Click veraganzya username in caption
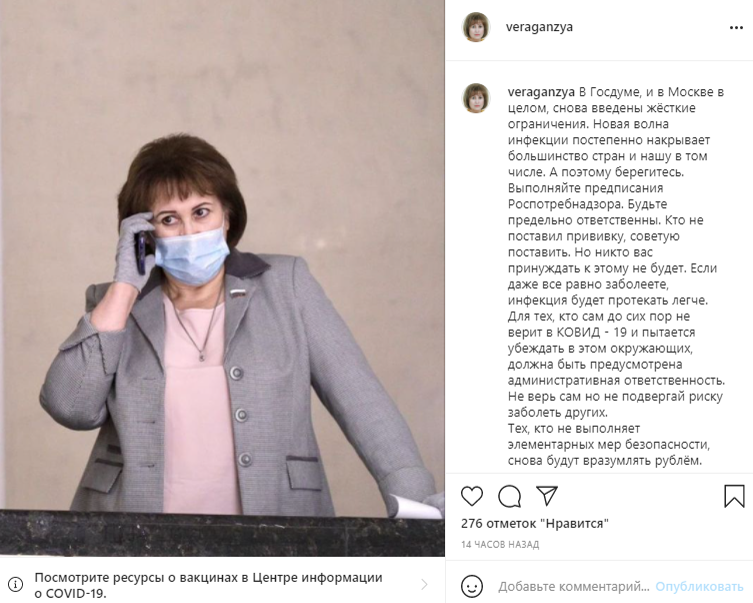The height and width of the screenshot is (603, 753). click(x=541, y=92)
